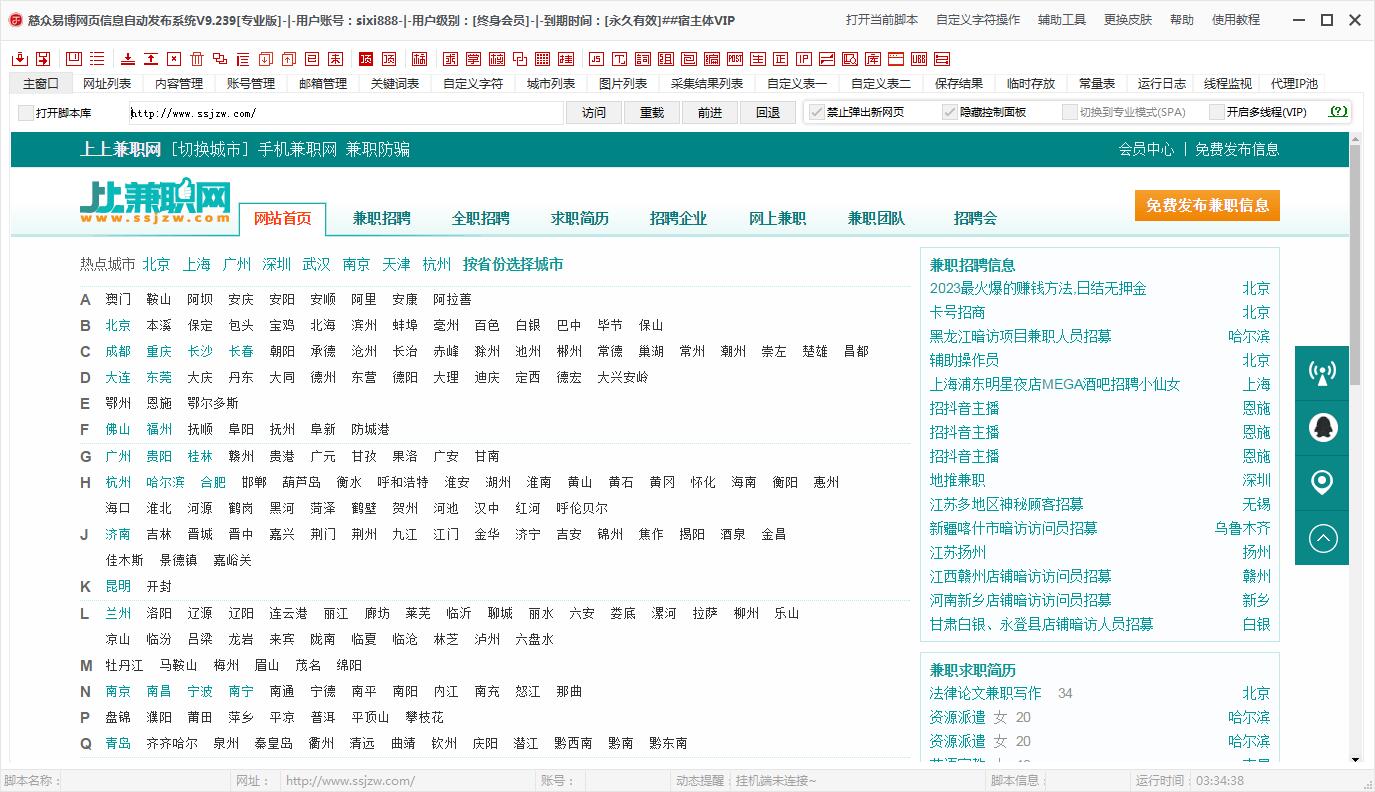Click the 編 edit toolbar icon
1375x792 pixels.
(x=712, y=59)
